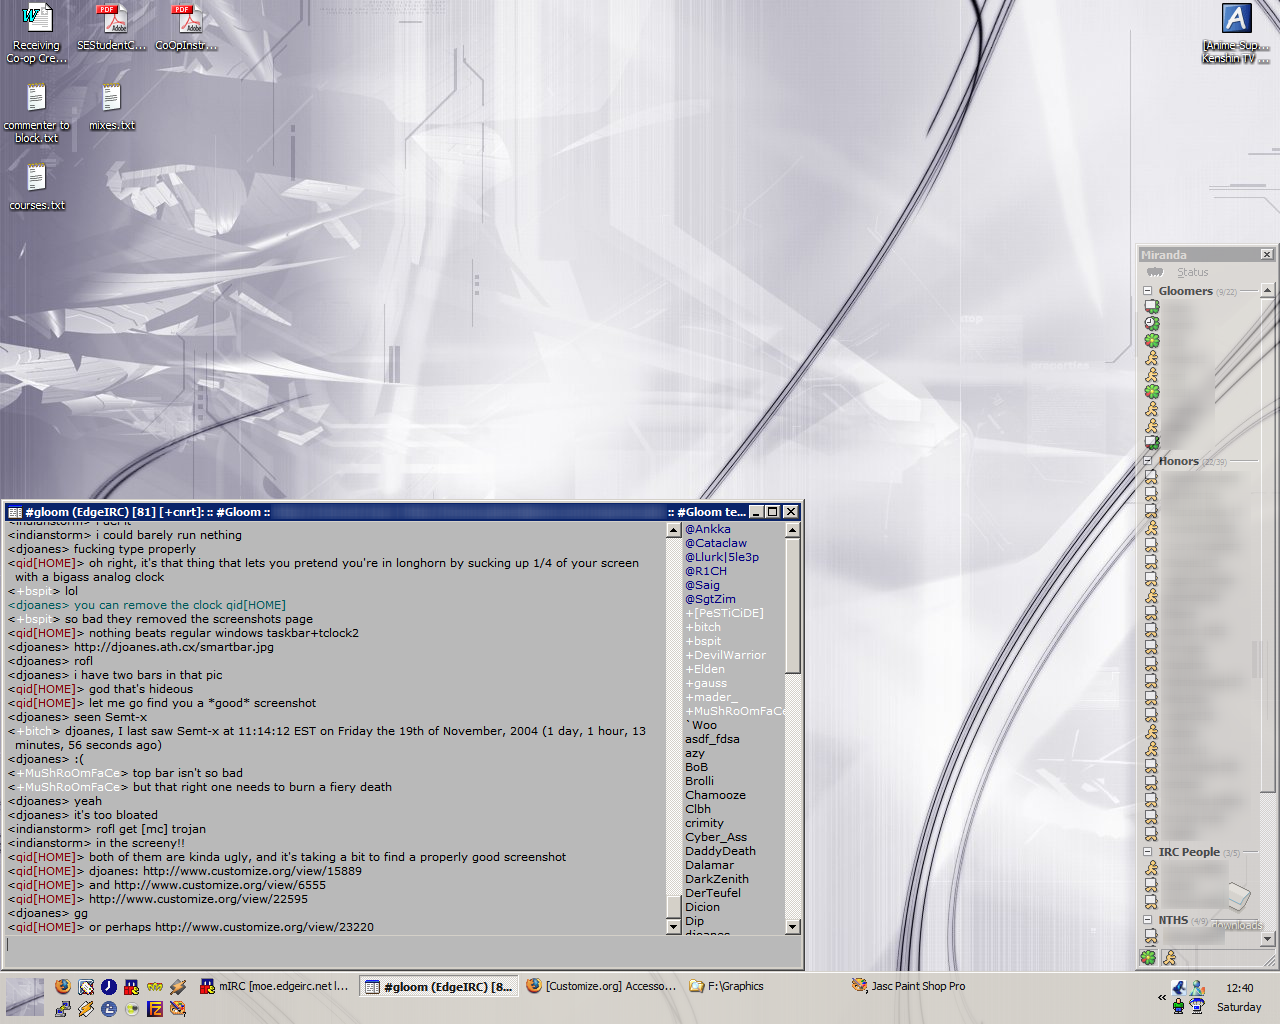Open Firefox from the quick launch bar
The height and width of the screenshot is (1024, 1280).
click(x=63, y=987)
